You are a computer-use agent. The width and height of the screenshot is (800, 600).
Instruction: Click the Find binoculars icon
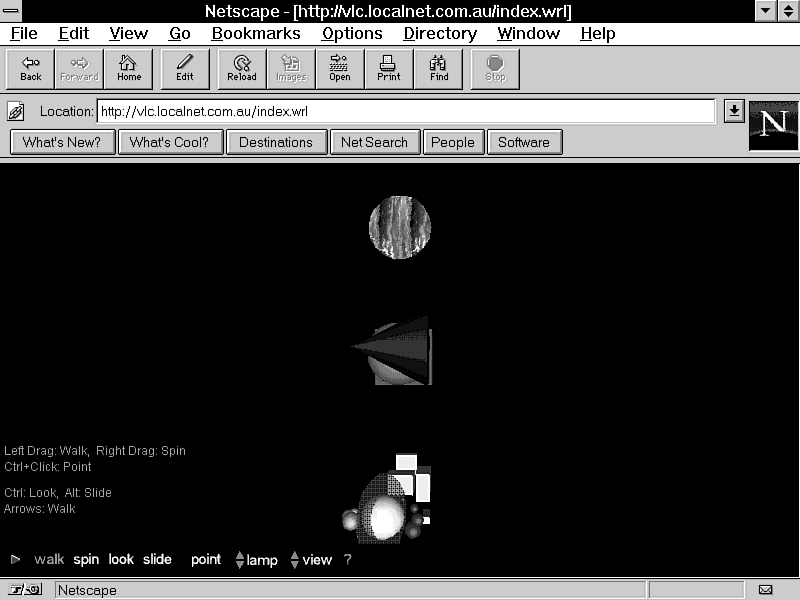(x=438, y=68)
